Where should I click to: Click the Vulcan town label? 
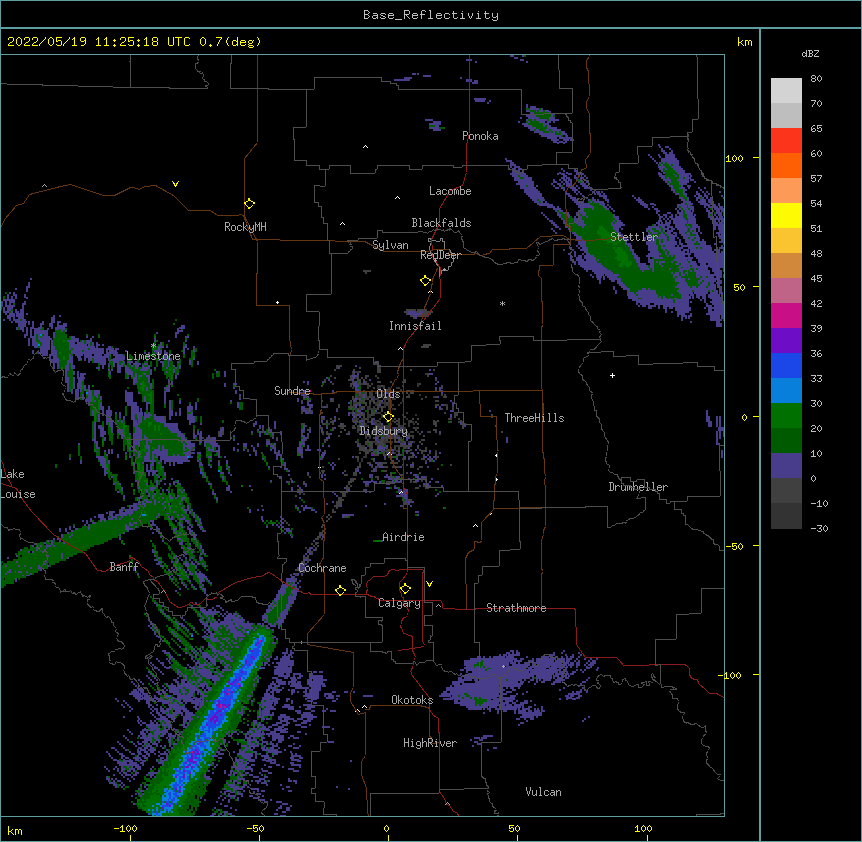point(543,792)
